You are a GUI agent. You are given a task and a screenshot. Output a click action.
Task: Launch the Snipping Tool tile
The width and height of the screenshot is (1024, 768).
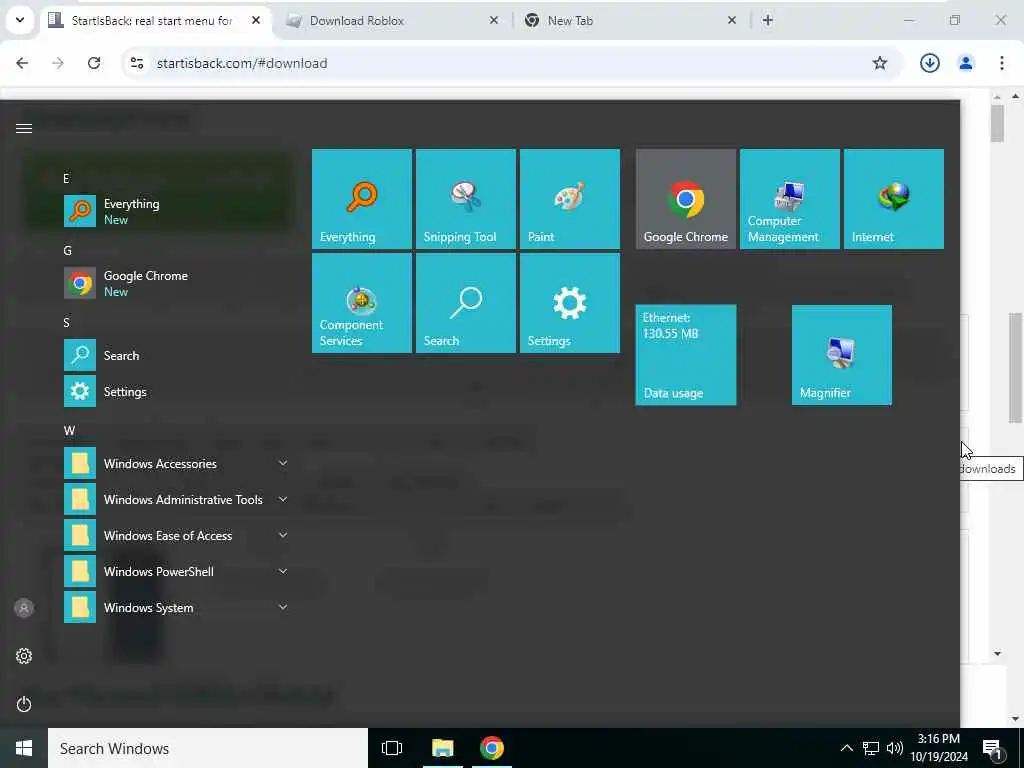coord(466,199)
